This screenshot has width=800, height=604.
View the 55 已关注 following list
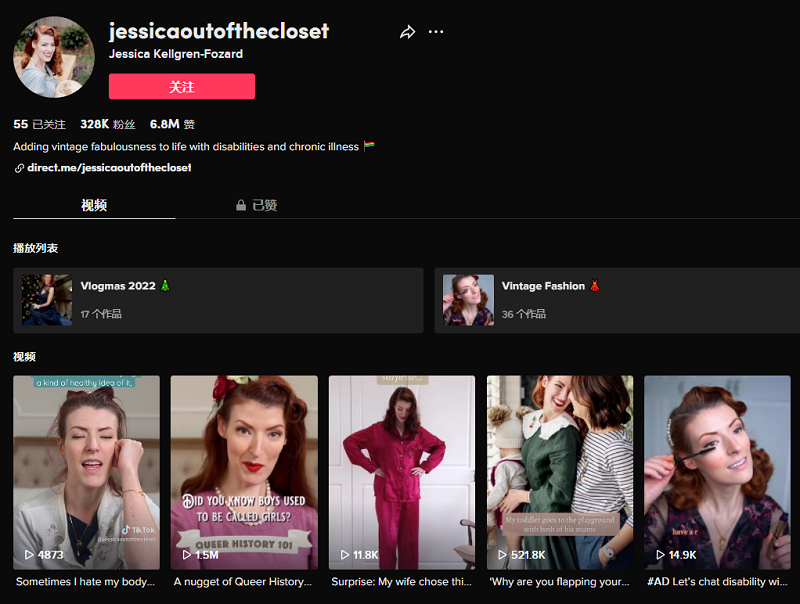click(39, 124)
